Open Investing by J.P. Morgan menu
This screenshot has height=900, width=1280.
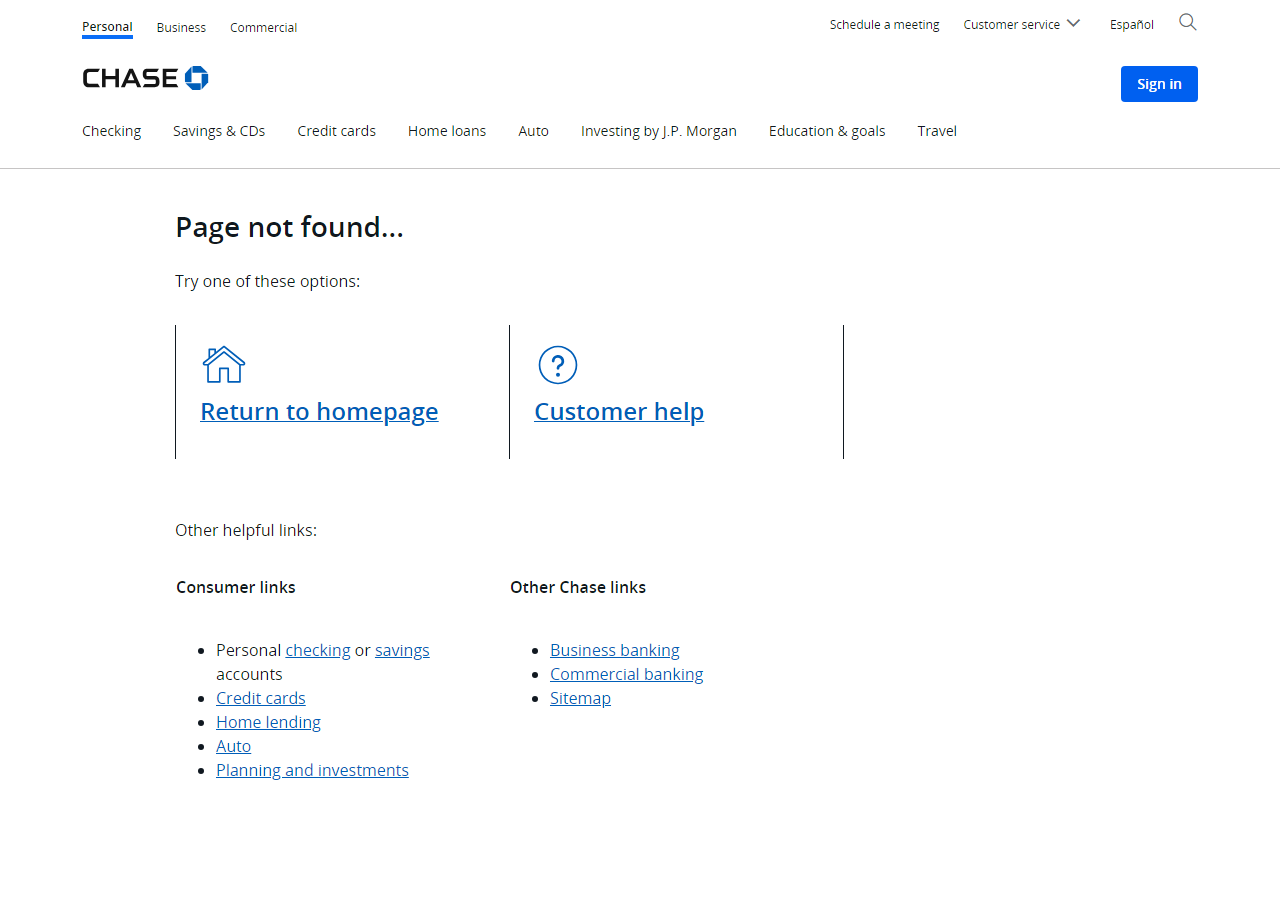pos(659,131)
